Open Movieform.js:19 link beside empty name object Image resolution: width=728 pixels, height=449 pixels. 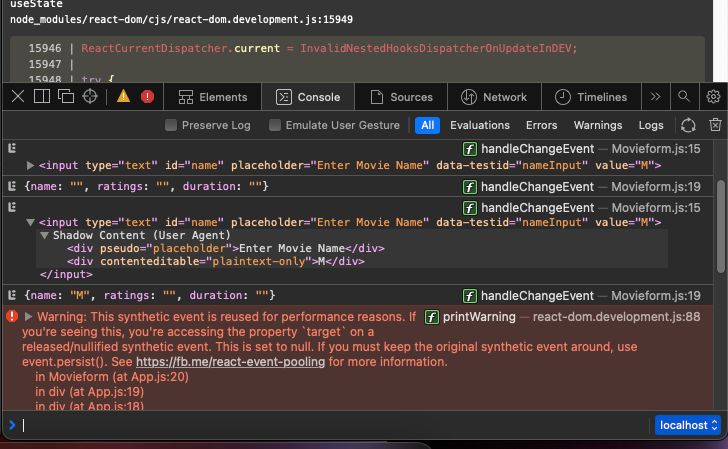pyautogui.click(x=656, y=187)
